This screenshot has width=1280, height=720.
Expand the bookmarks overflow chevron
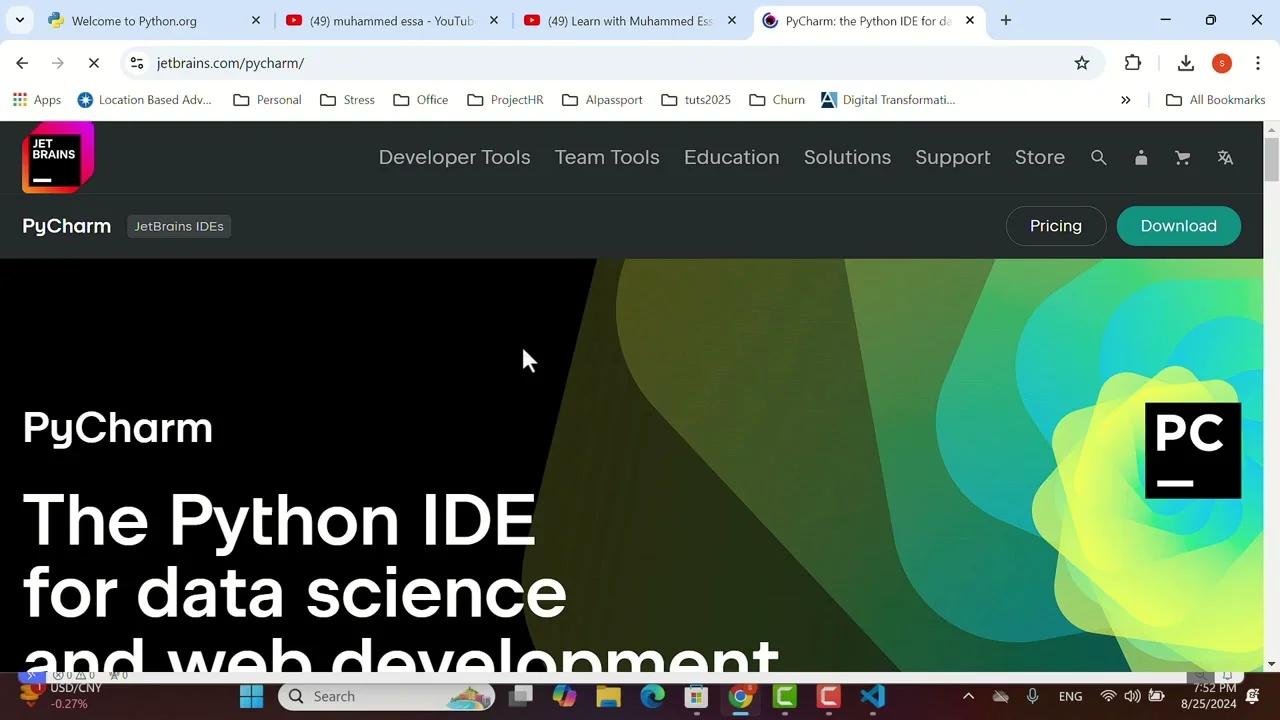pos(1126,99)
